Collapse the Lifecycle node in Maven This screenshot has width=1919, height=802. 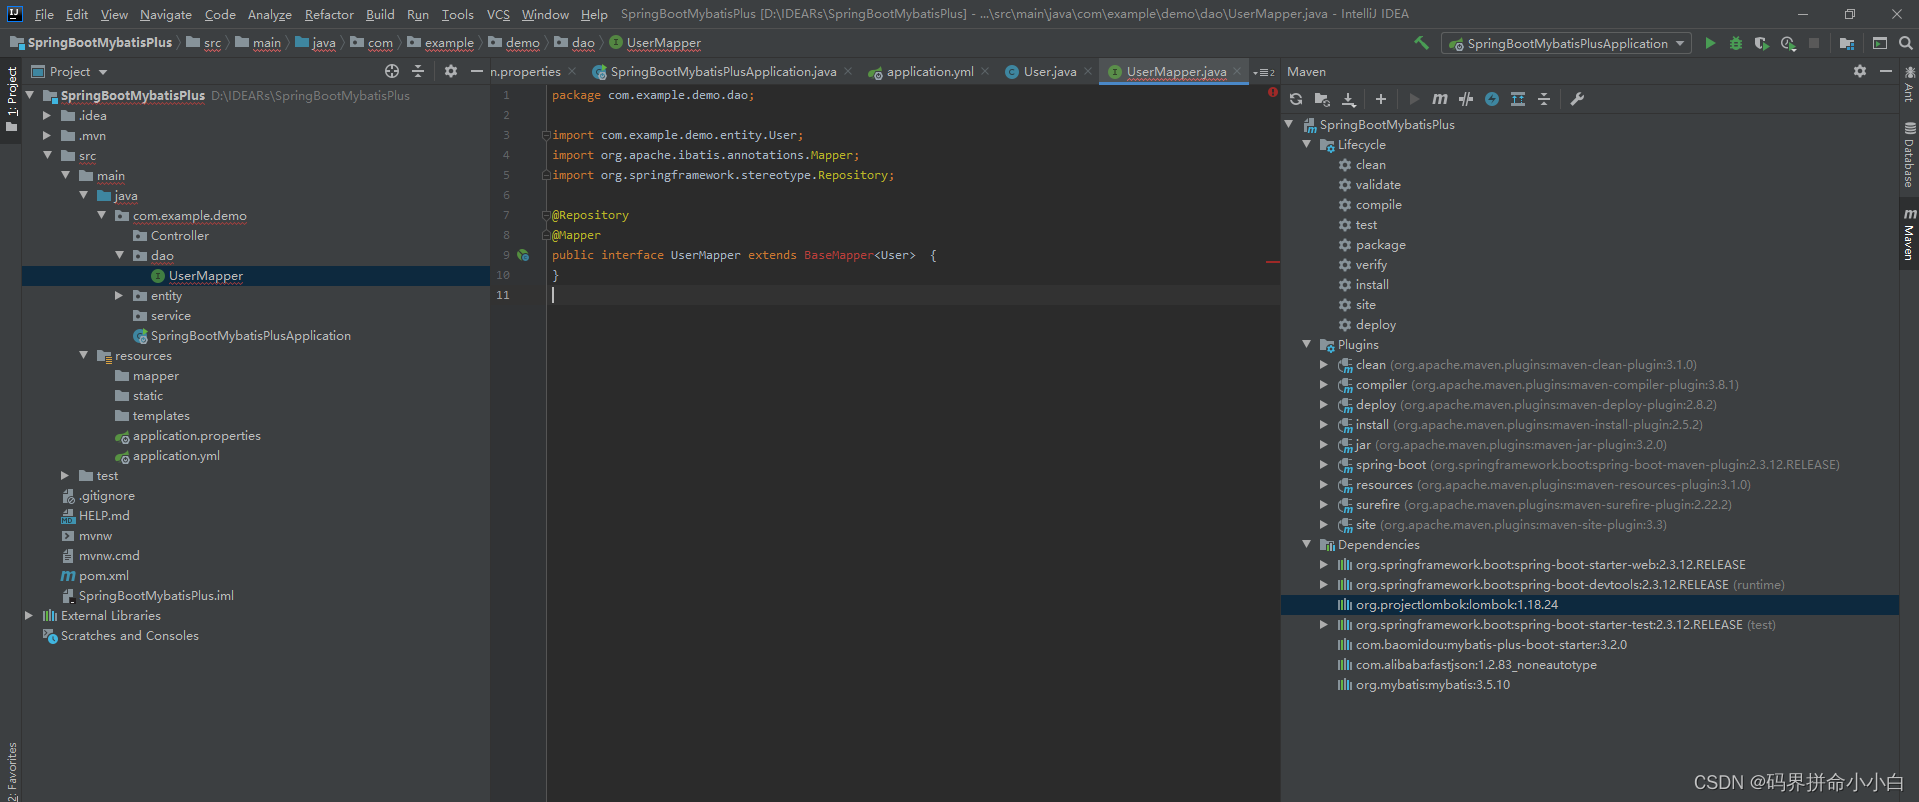pyautogui.click(x=1307, y=145)
